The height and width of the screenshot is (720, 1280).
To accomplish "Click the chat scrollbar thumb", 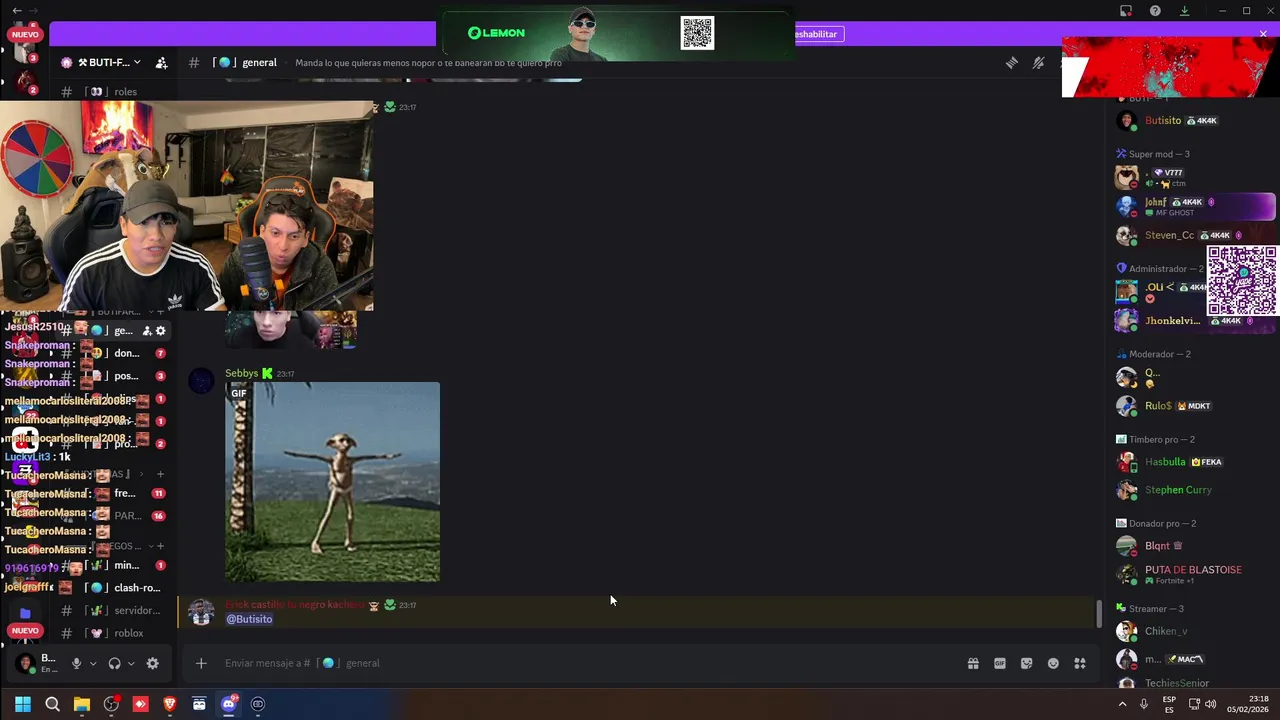I will (1099, 614).
